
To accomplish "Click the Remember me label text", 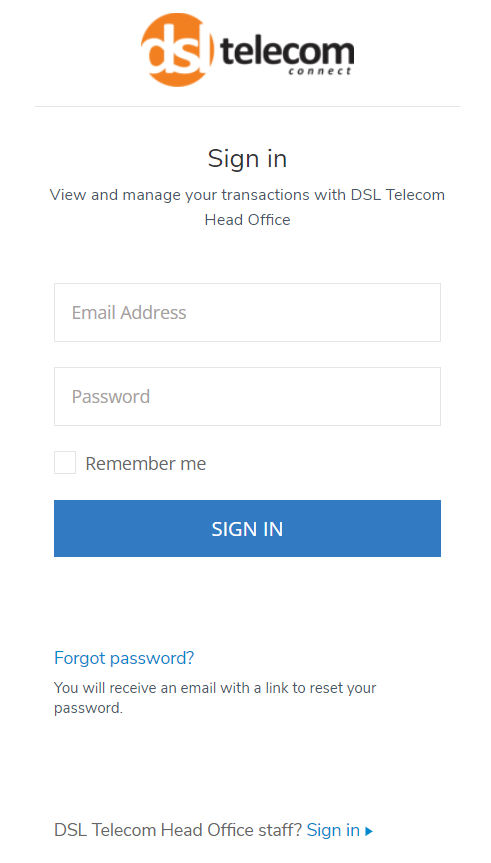I will click(146, 463).
